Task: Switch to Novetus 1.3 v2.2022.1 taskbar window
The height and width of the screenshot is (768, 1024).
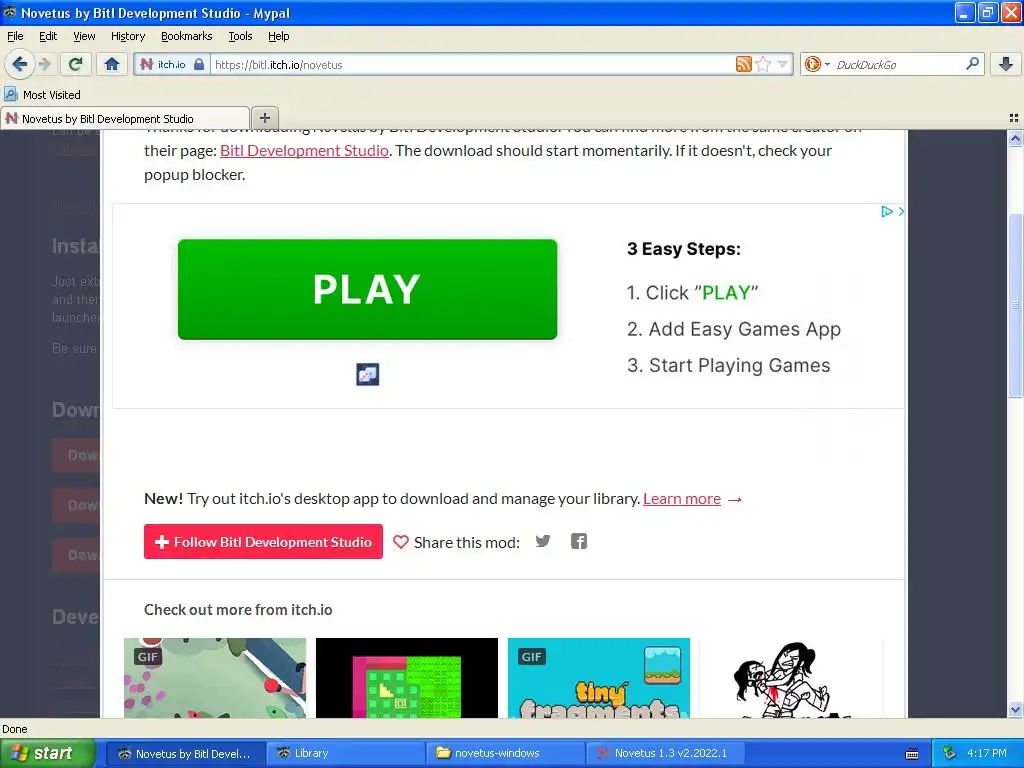Action: tap(665, 753)
